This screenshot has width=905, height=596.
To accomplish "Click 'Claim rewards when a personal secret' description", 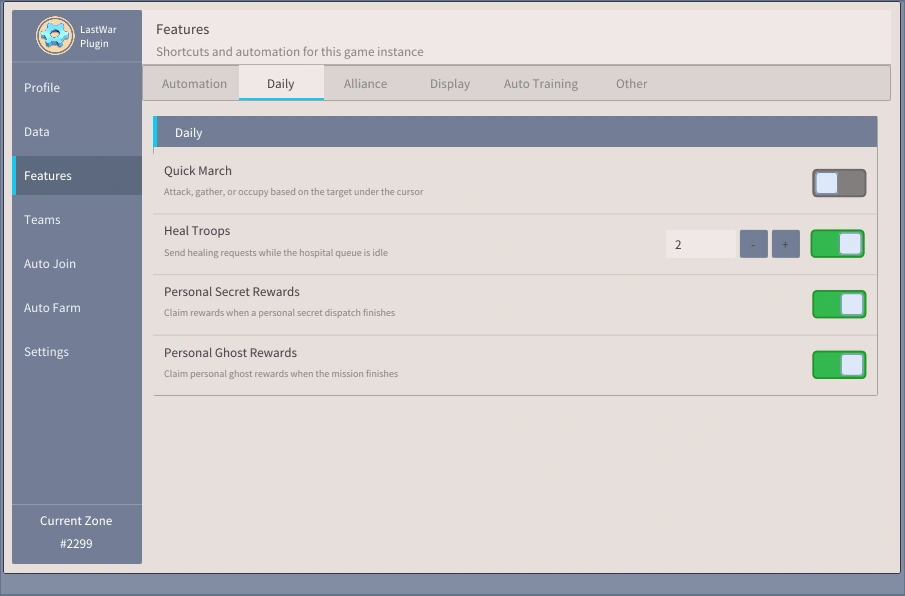I will (279, 313).
